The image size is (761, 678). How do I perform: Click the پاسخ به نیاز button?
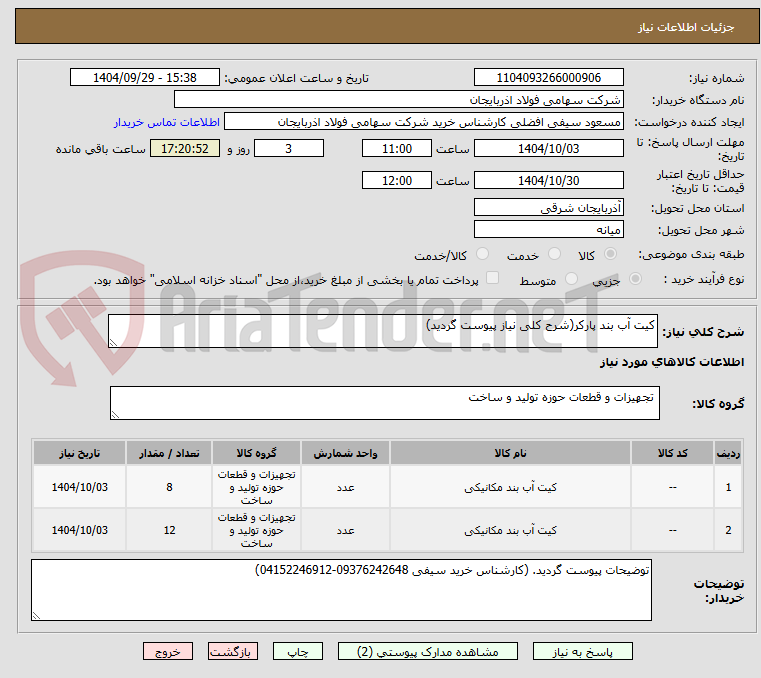582,651
